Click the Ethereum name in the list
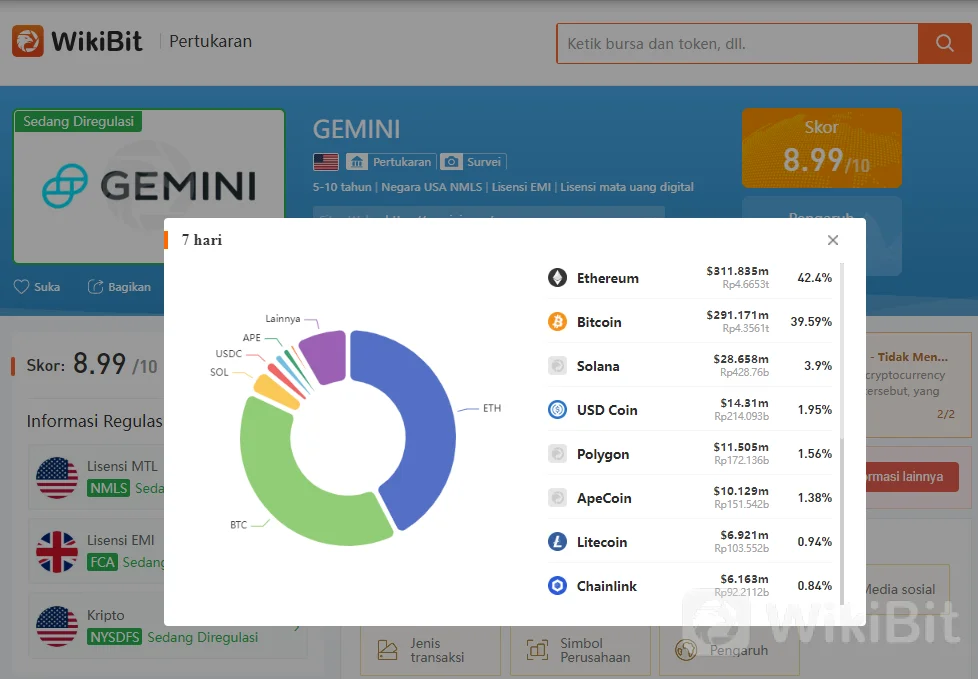Screen dimensions: 978x679 point(608,278)
